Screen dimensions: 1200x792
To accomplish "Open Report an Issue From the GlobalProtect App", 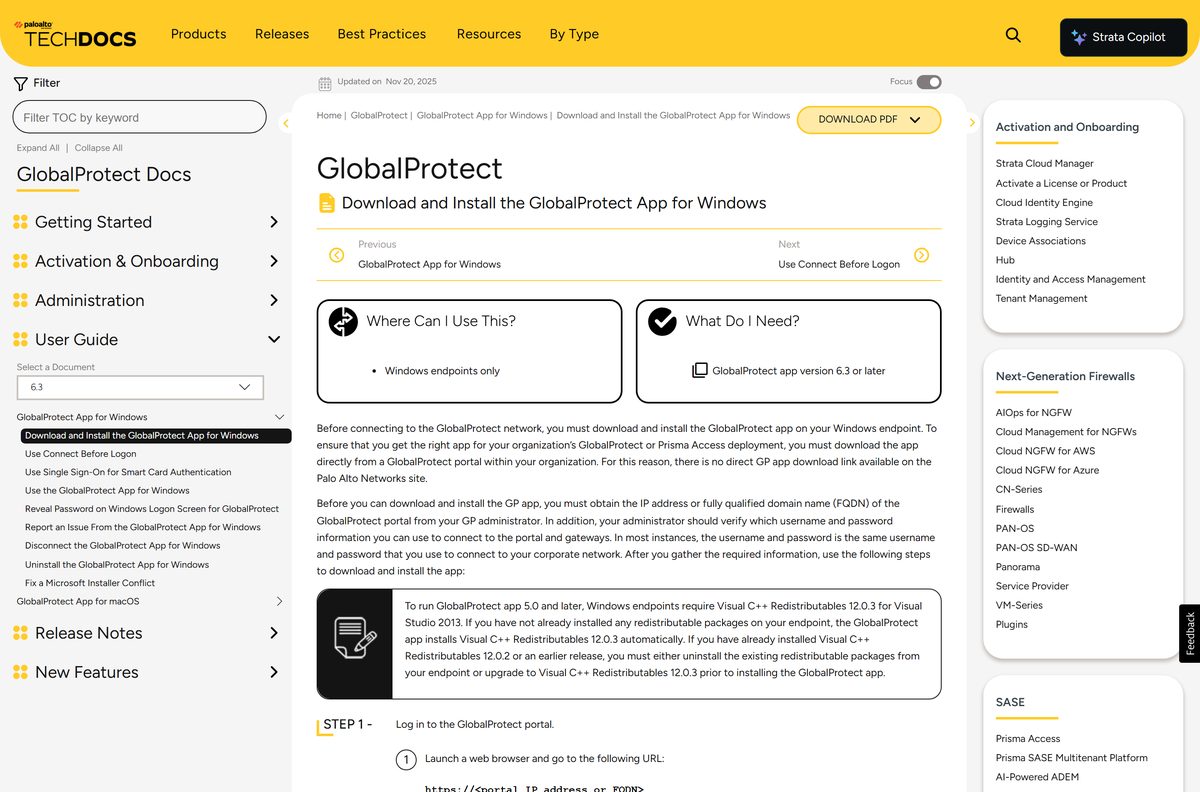I will tap(143, 527).
